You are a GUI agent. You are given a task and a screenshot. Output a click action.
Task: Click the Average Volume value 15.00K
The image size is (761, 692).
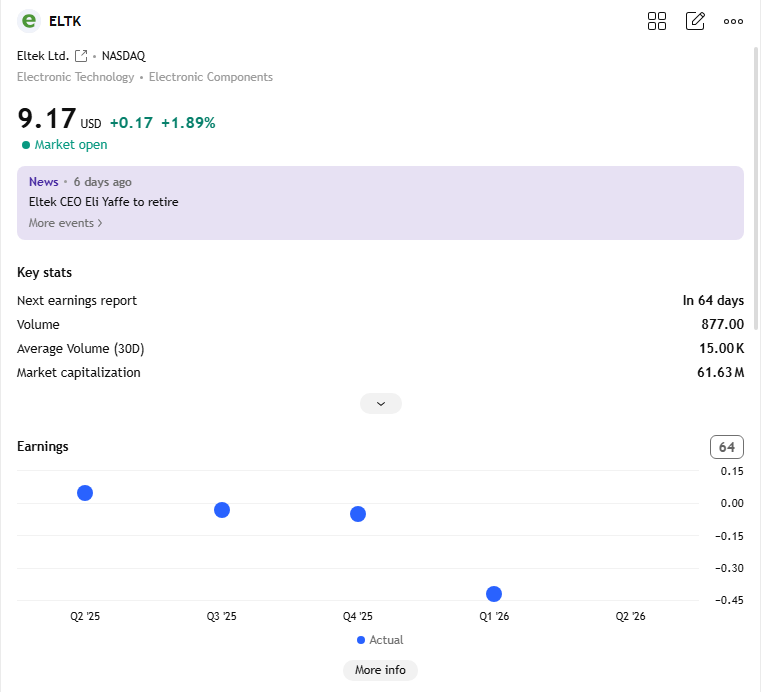[x=721, y=348]
